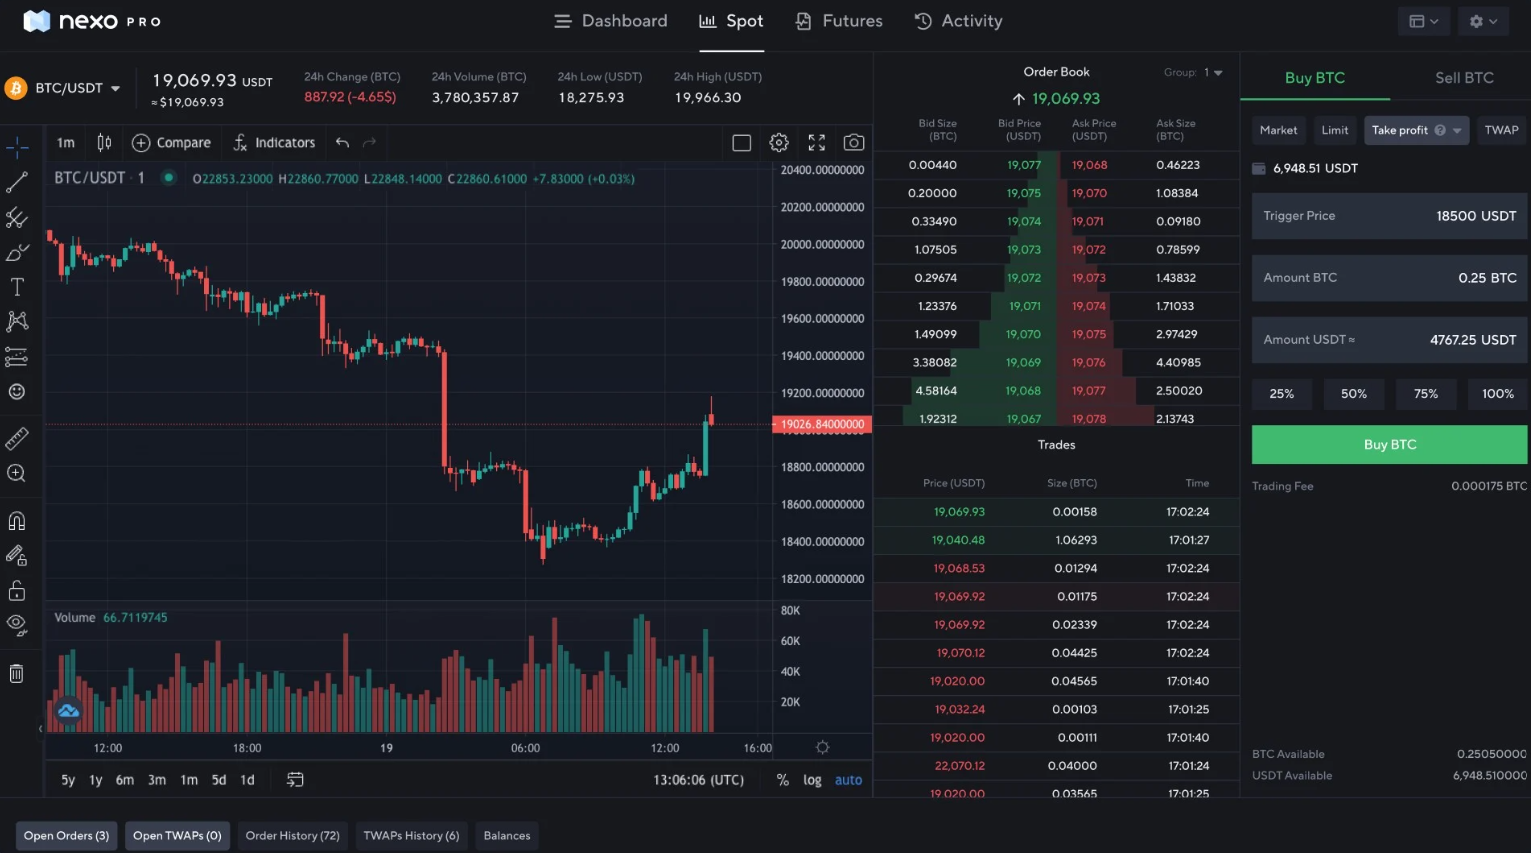Activate the magnet snapping tool
The height and width of the screenshot is (853, 1531).
[18, 520]
